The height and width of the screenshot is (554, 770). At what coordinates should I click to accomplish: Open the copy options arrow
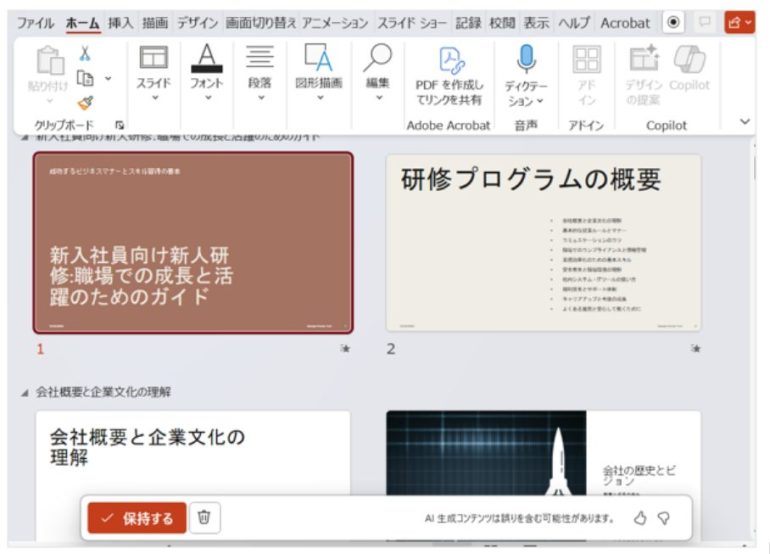108,78
